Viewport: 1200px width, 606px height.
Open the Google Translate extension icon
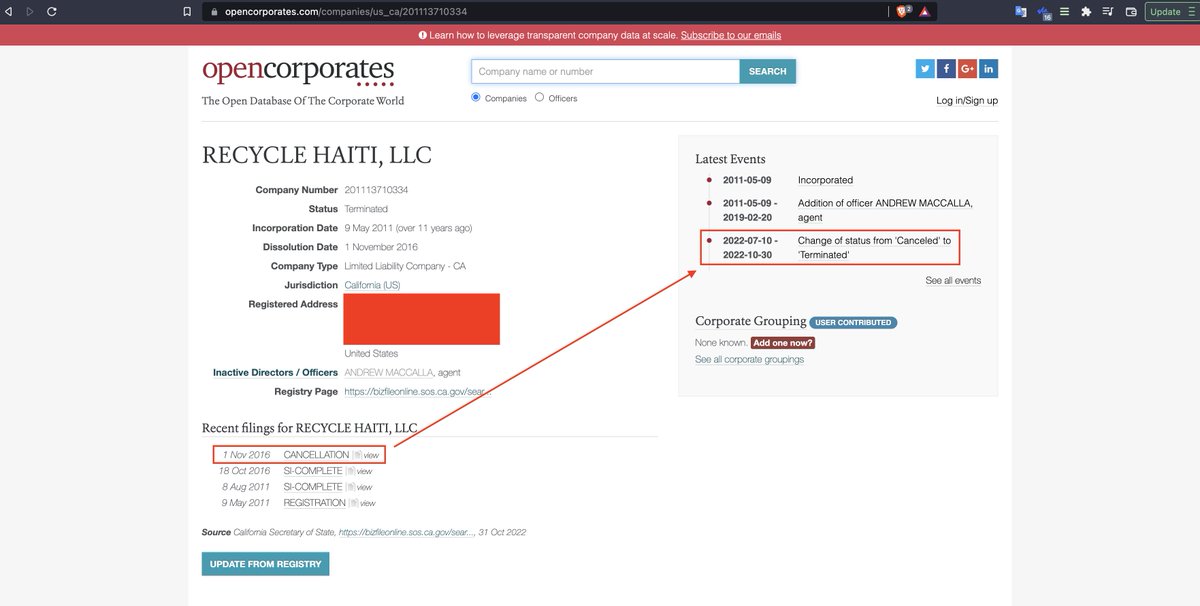tap(1021, 11)
